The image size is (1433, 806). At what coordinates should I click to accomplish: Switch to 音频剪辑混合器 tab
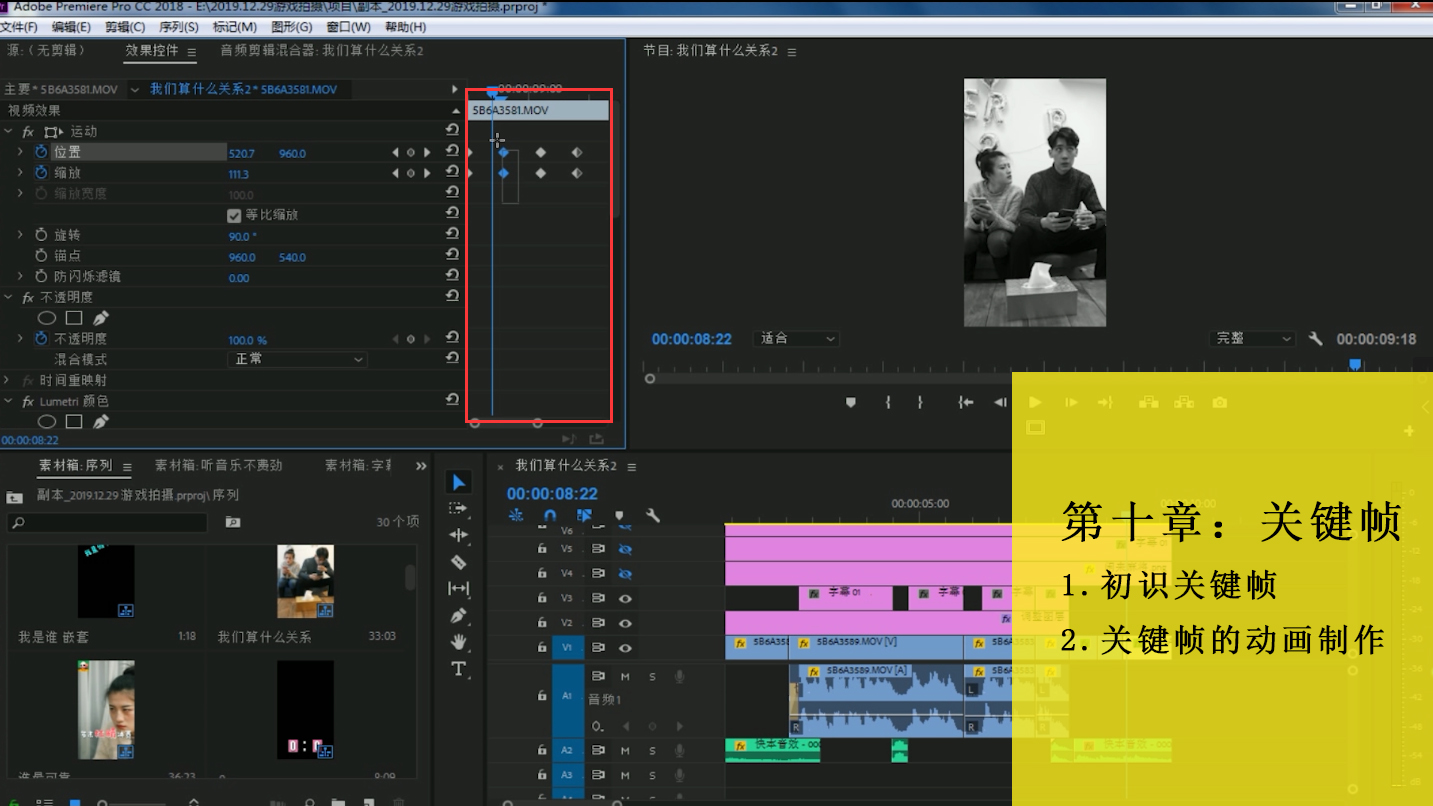(x=321, y=50)
